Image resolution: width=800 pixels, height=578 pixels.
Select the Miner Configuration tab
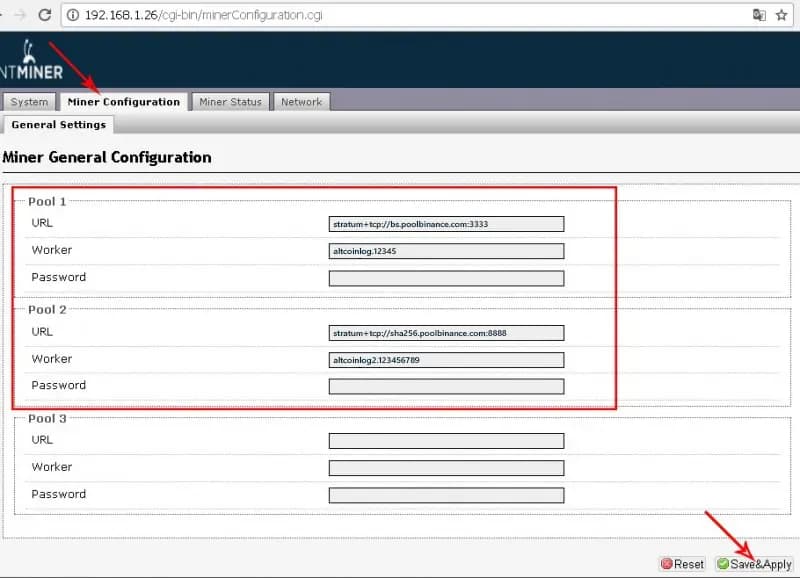[x=124, y=102]
